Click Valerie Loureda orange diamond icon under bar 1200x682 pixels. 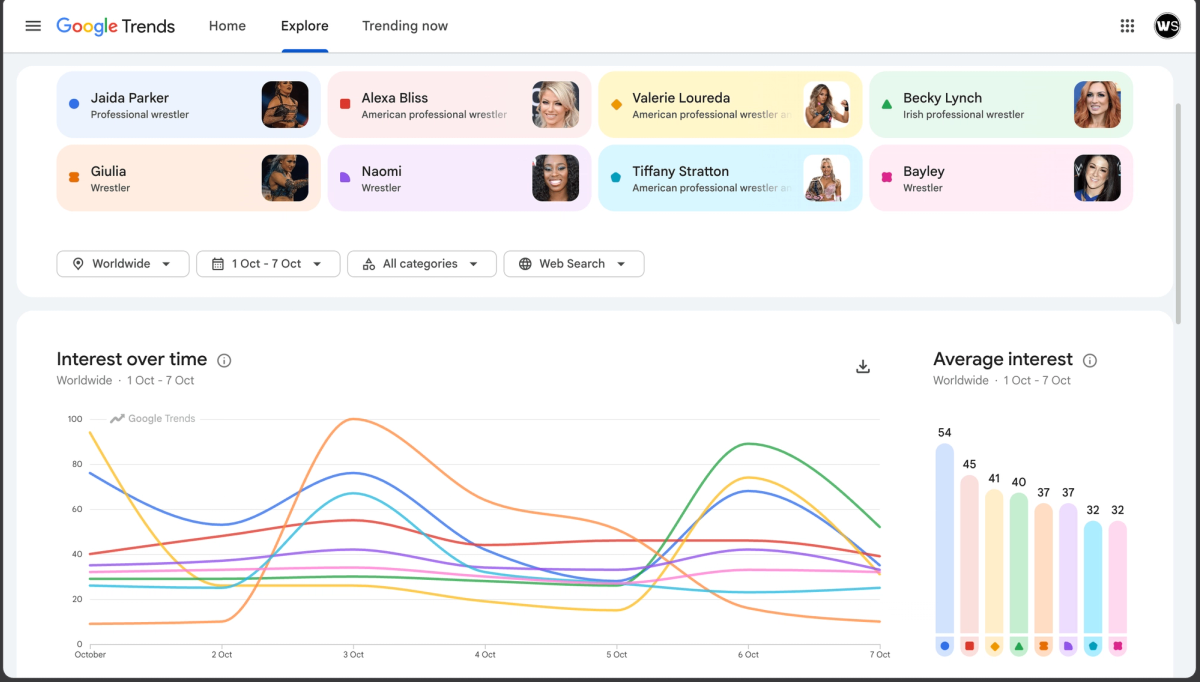point(994,646)
